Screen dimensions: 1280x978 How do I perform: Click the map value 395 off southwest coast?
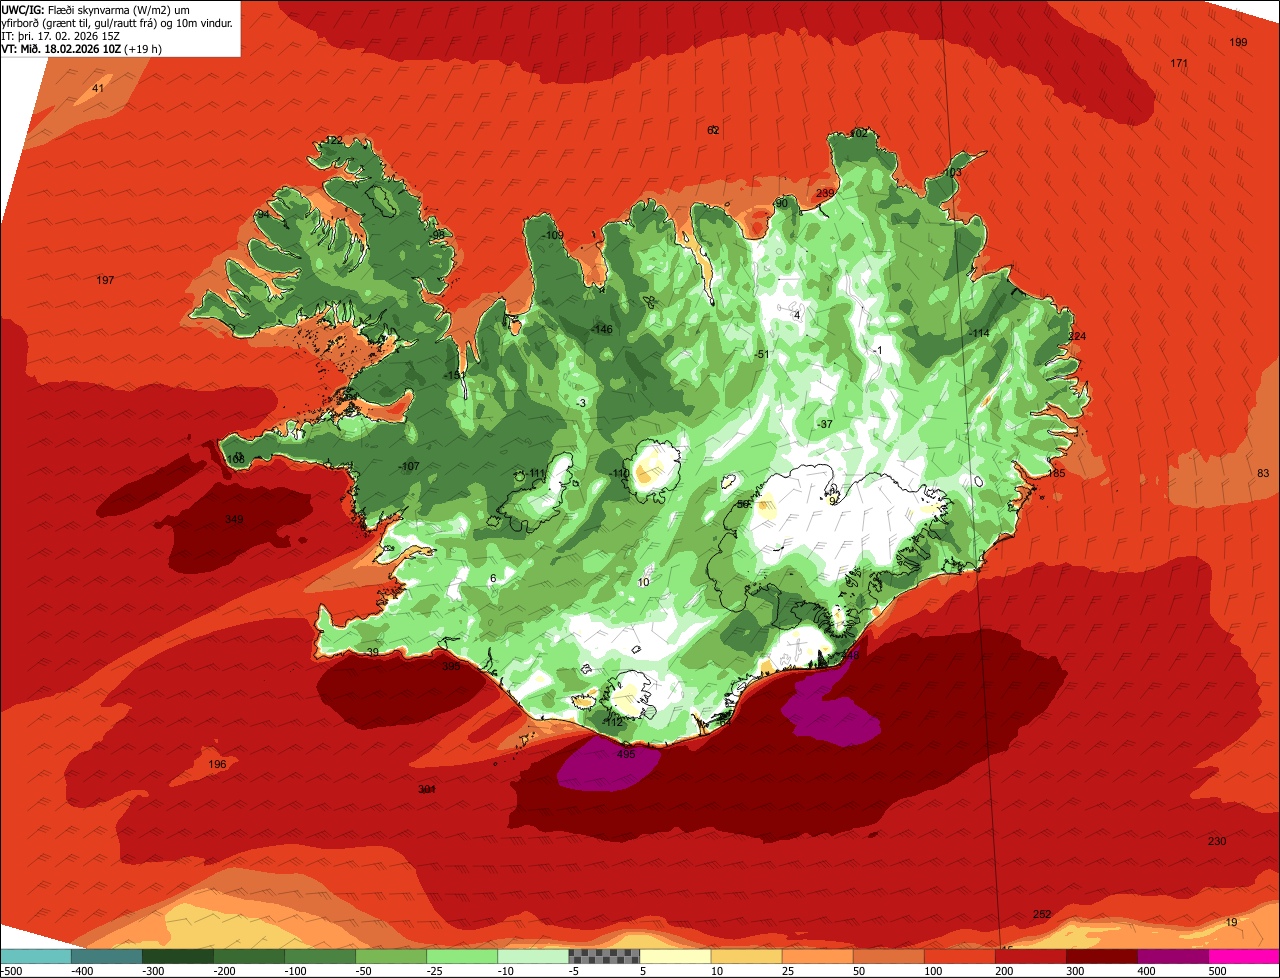(x=451, y=665)
